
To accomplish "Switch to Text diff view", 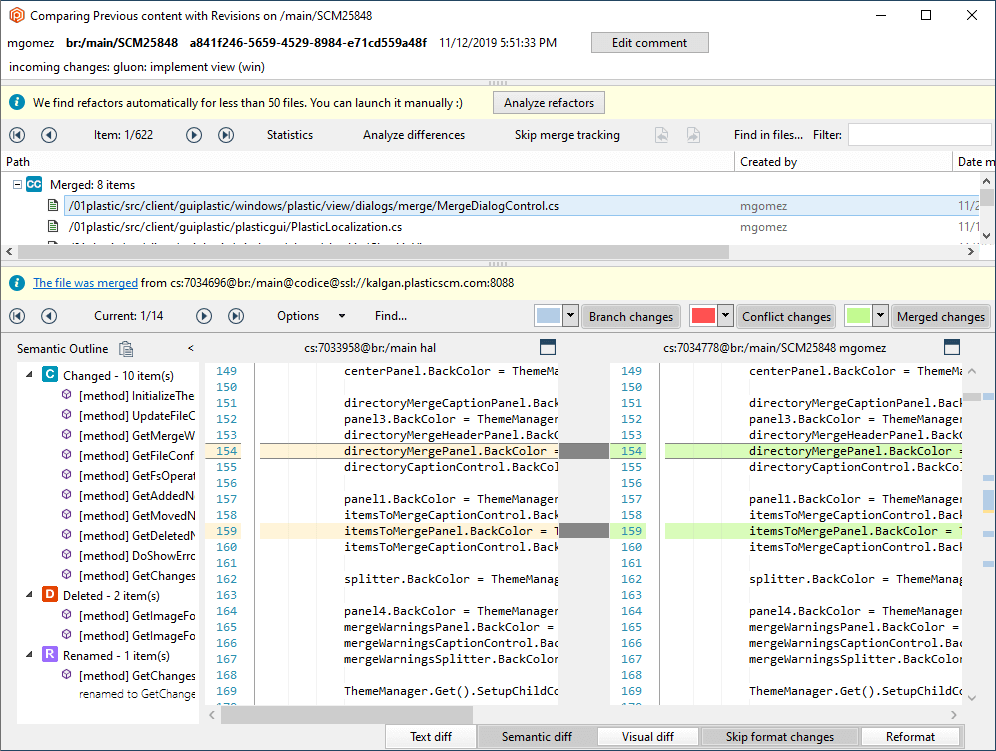I will [431, 736].
